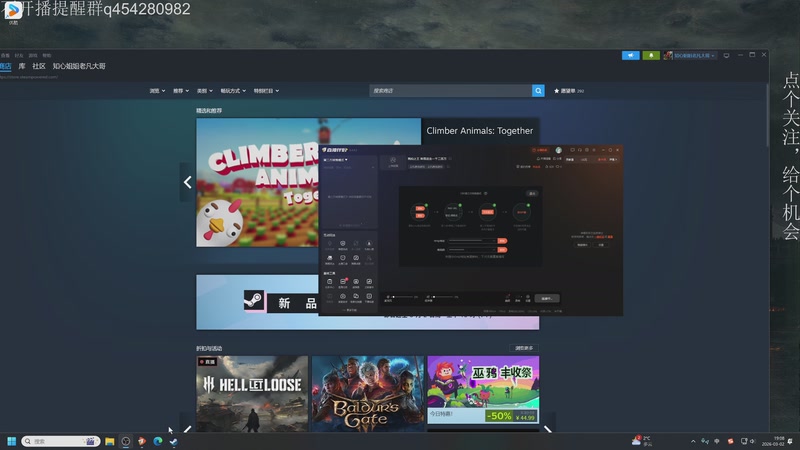Click Windows taskbar search box
The width and height of the screenshot is (800, 450).
pos(60,441)
